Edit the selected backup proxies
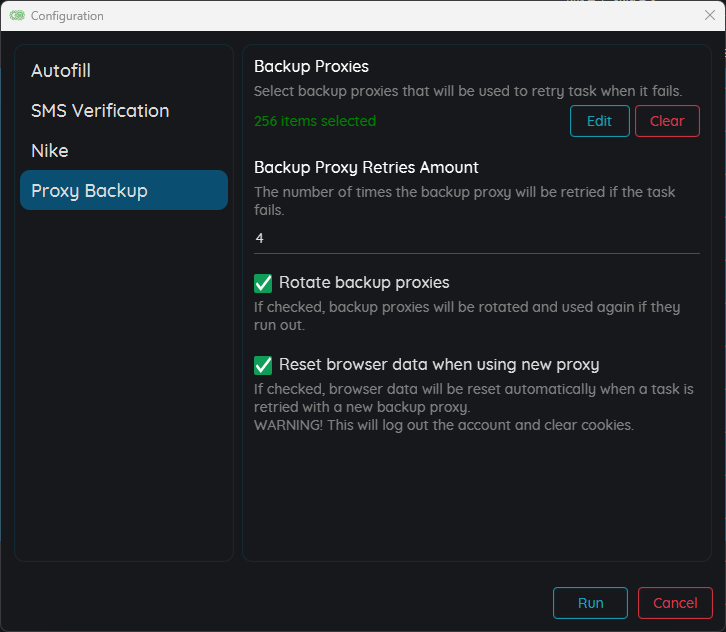This screenshot has width=726, height=632. 600,121
